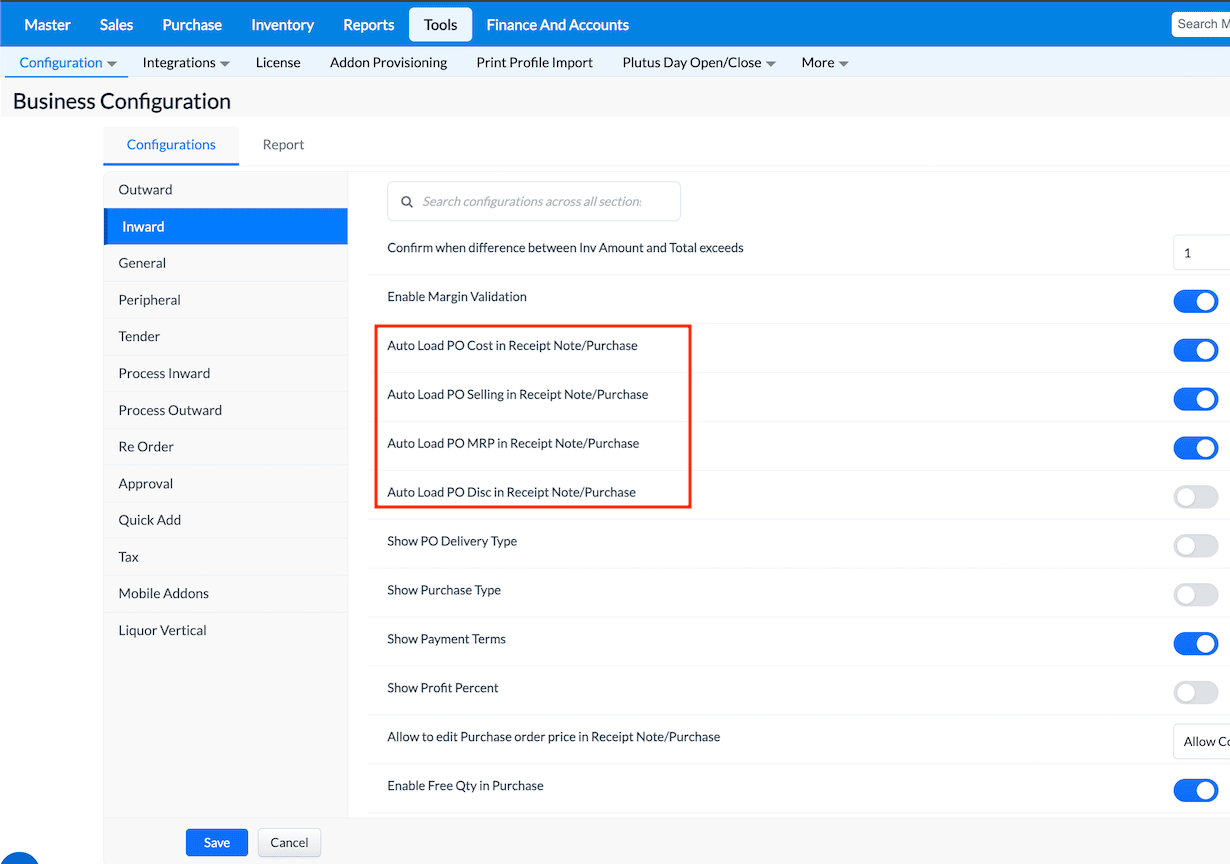Switch to the Report tab
The image size is (1230, 864).
[283, 145]
